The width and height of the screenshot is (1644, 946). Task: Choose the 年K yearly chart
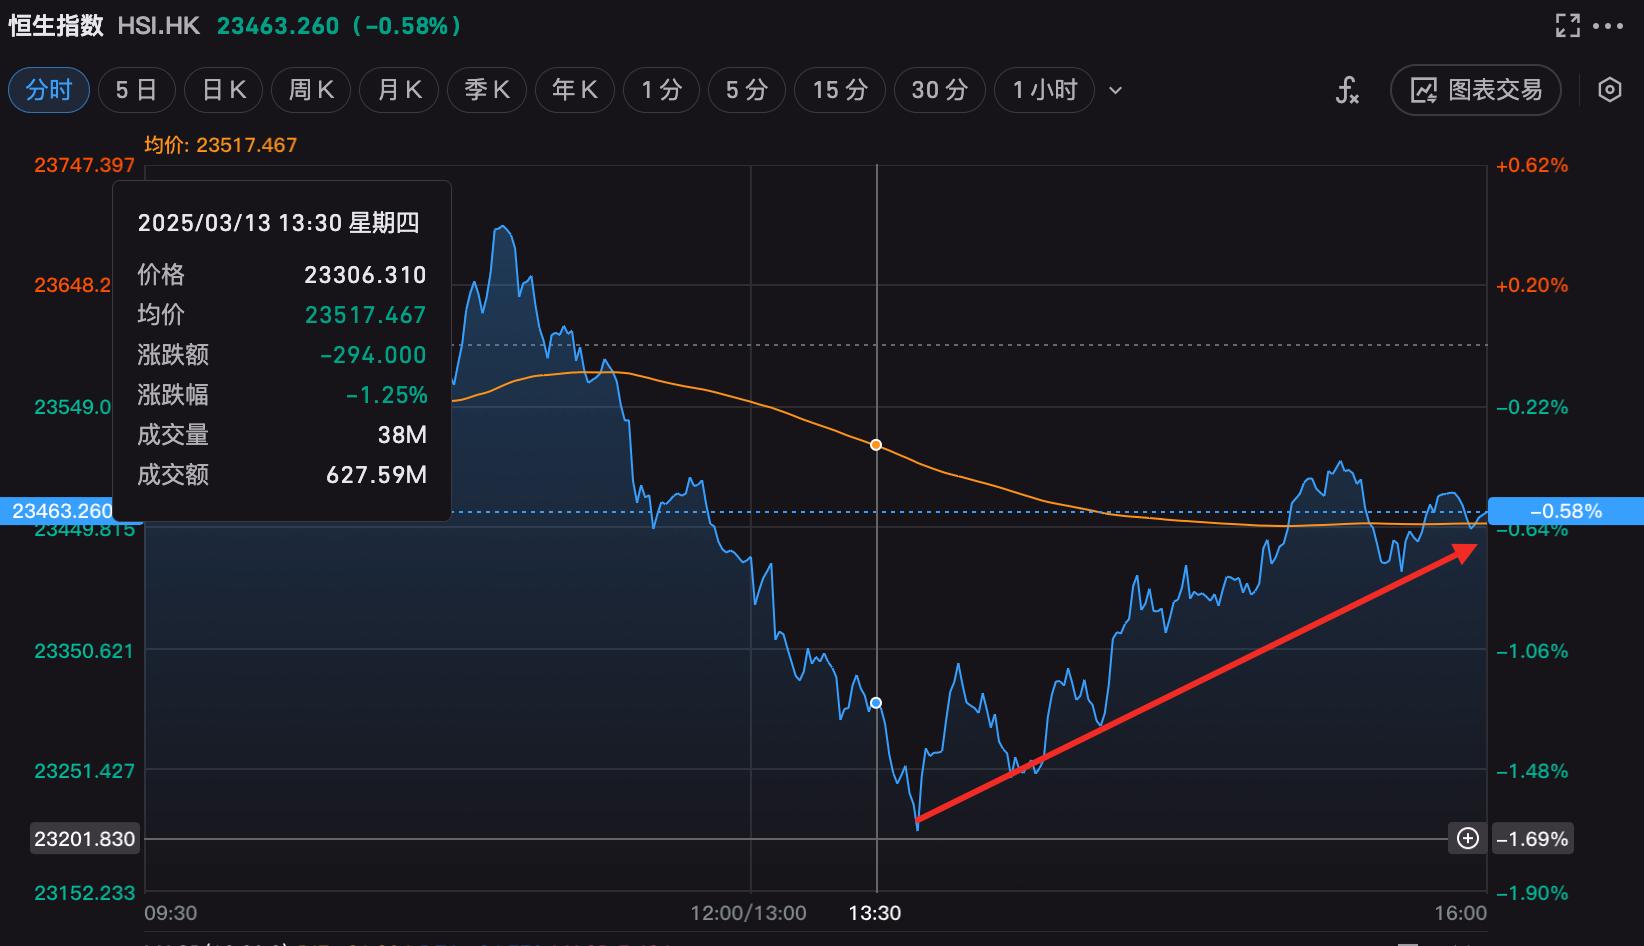point(575,91)
